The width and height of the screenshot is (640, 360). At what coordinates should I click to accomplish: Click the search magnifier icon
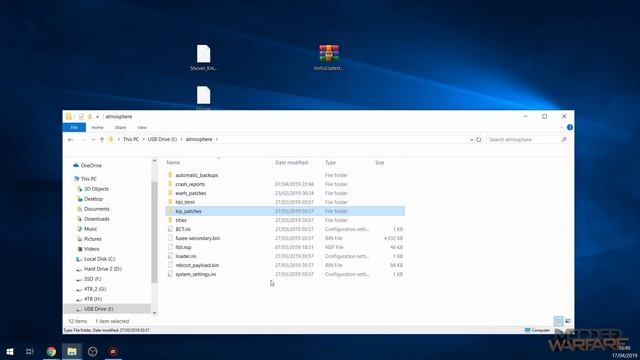(564, 140)
